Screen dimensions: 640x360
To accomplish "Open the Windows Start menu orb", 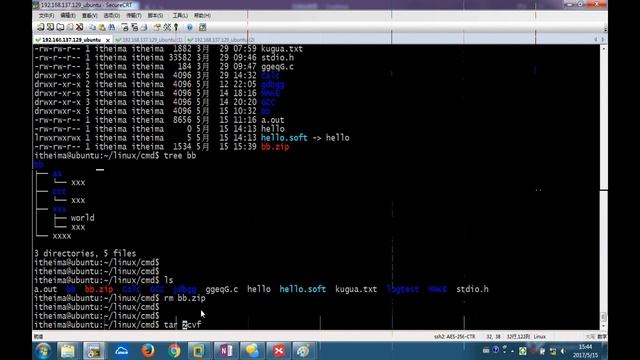I will click(x=43, y=351).
